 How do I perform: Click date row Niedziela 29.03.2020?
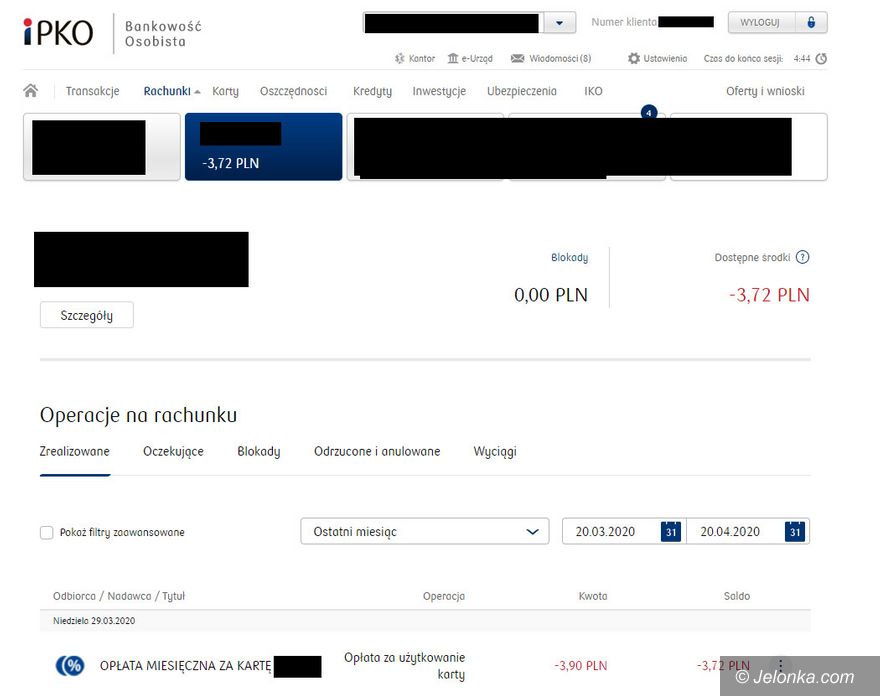[x=425, y=621]
